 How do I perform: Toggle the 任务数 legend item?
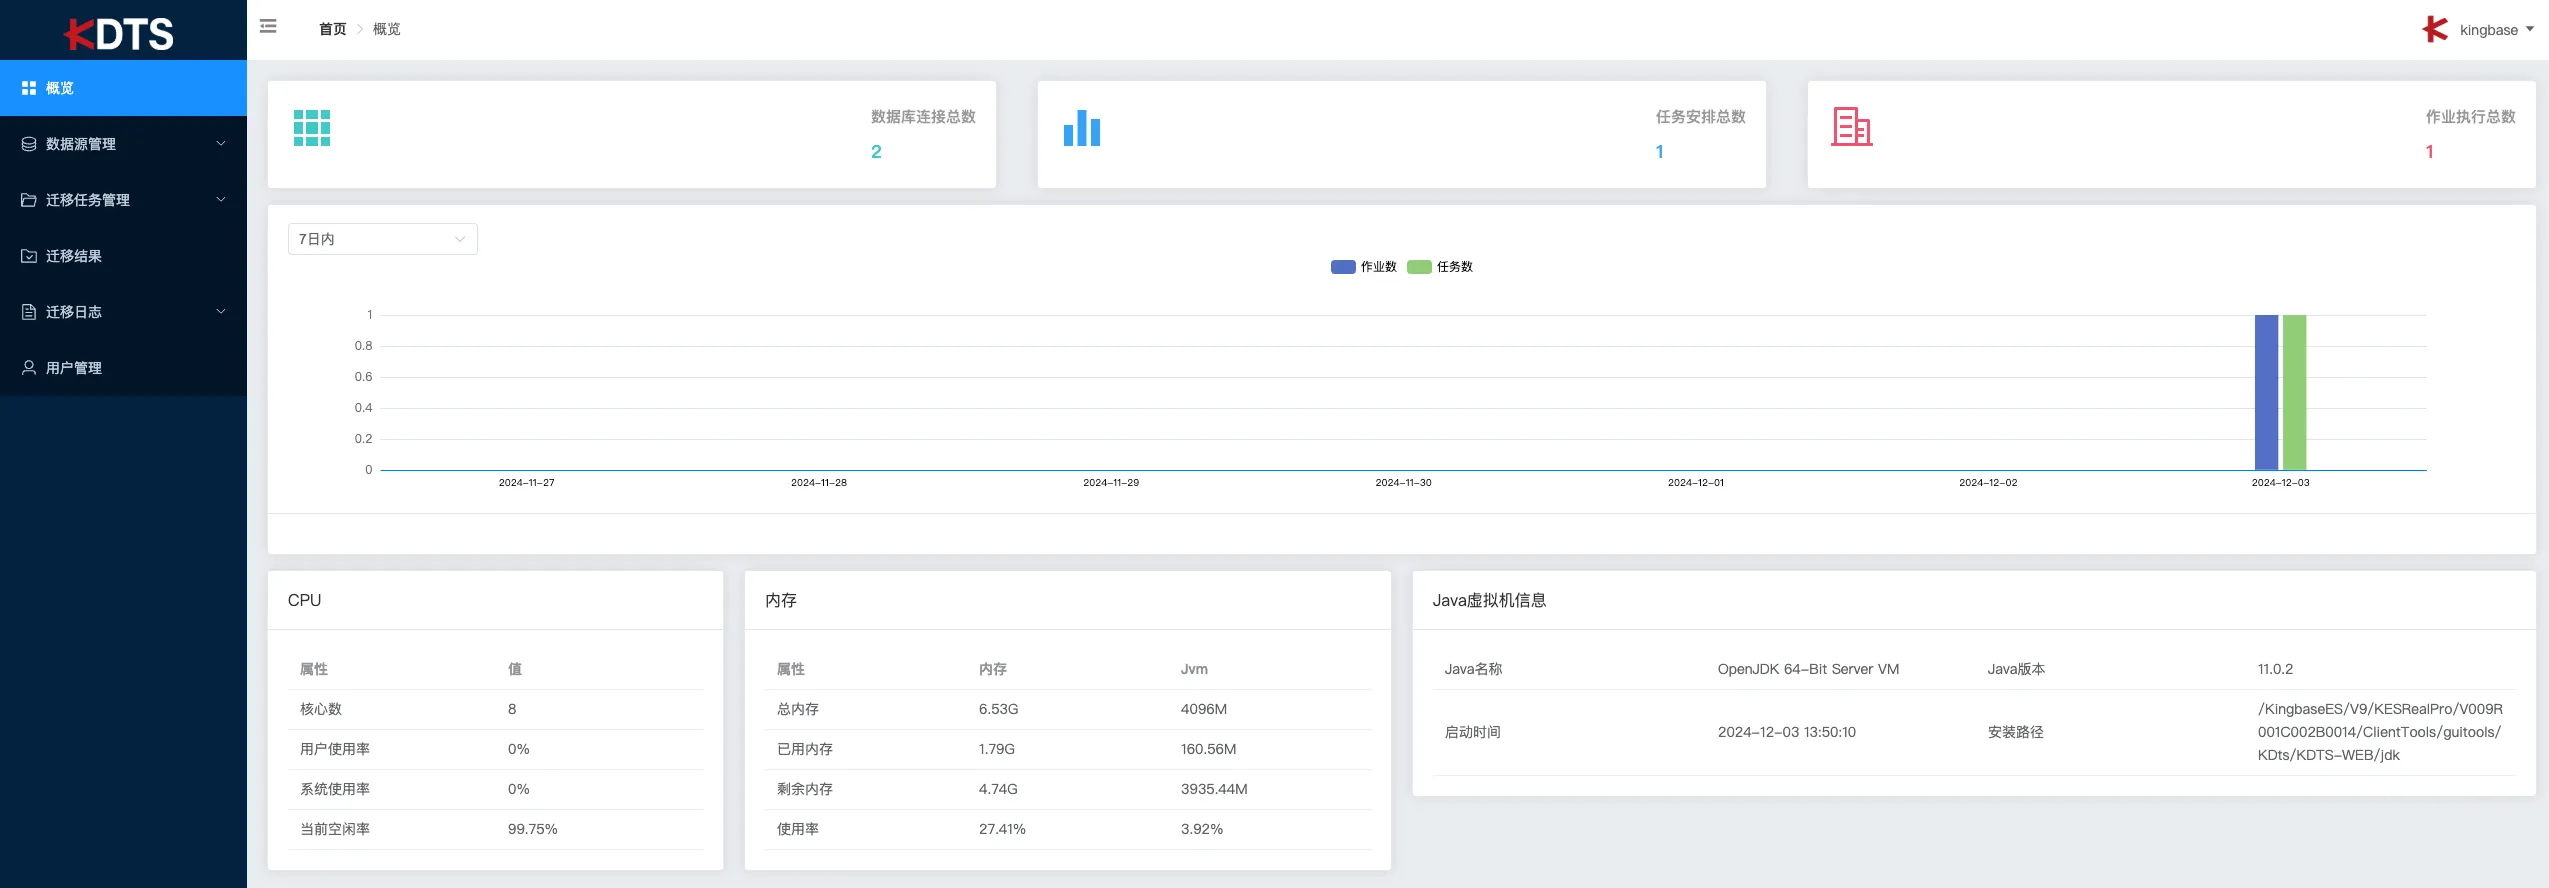coord(1440,267)
